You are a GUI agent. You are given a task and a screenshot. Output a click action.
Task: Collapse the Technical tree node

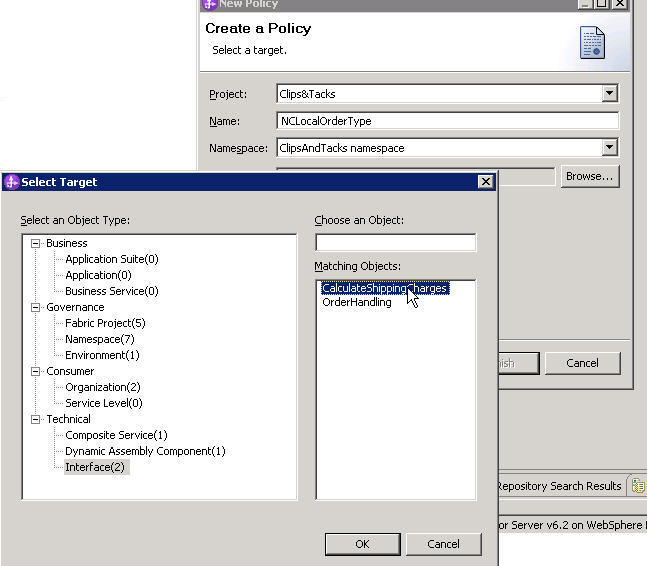click(x=36, y=419)
